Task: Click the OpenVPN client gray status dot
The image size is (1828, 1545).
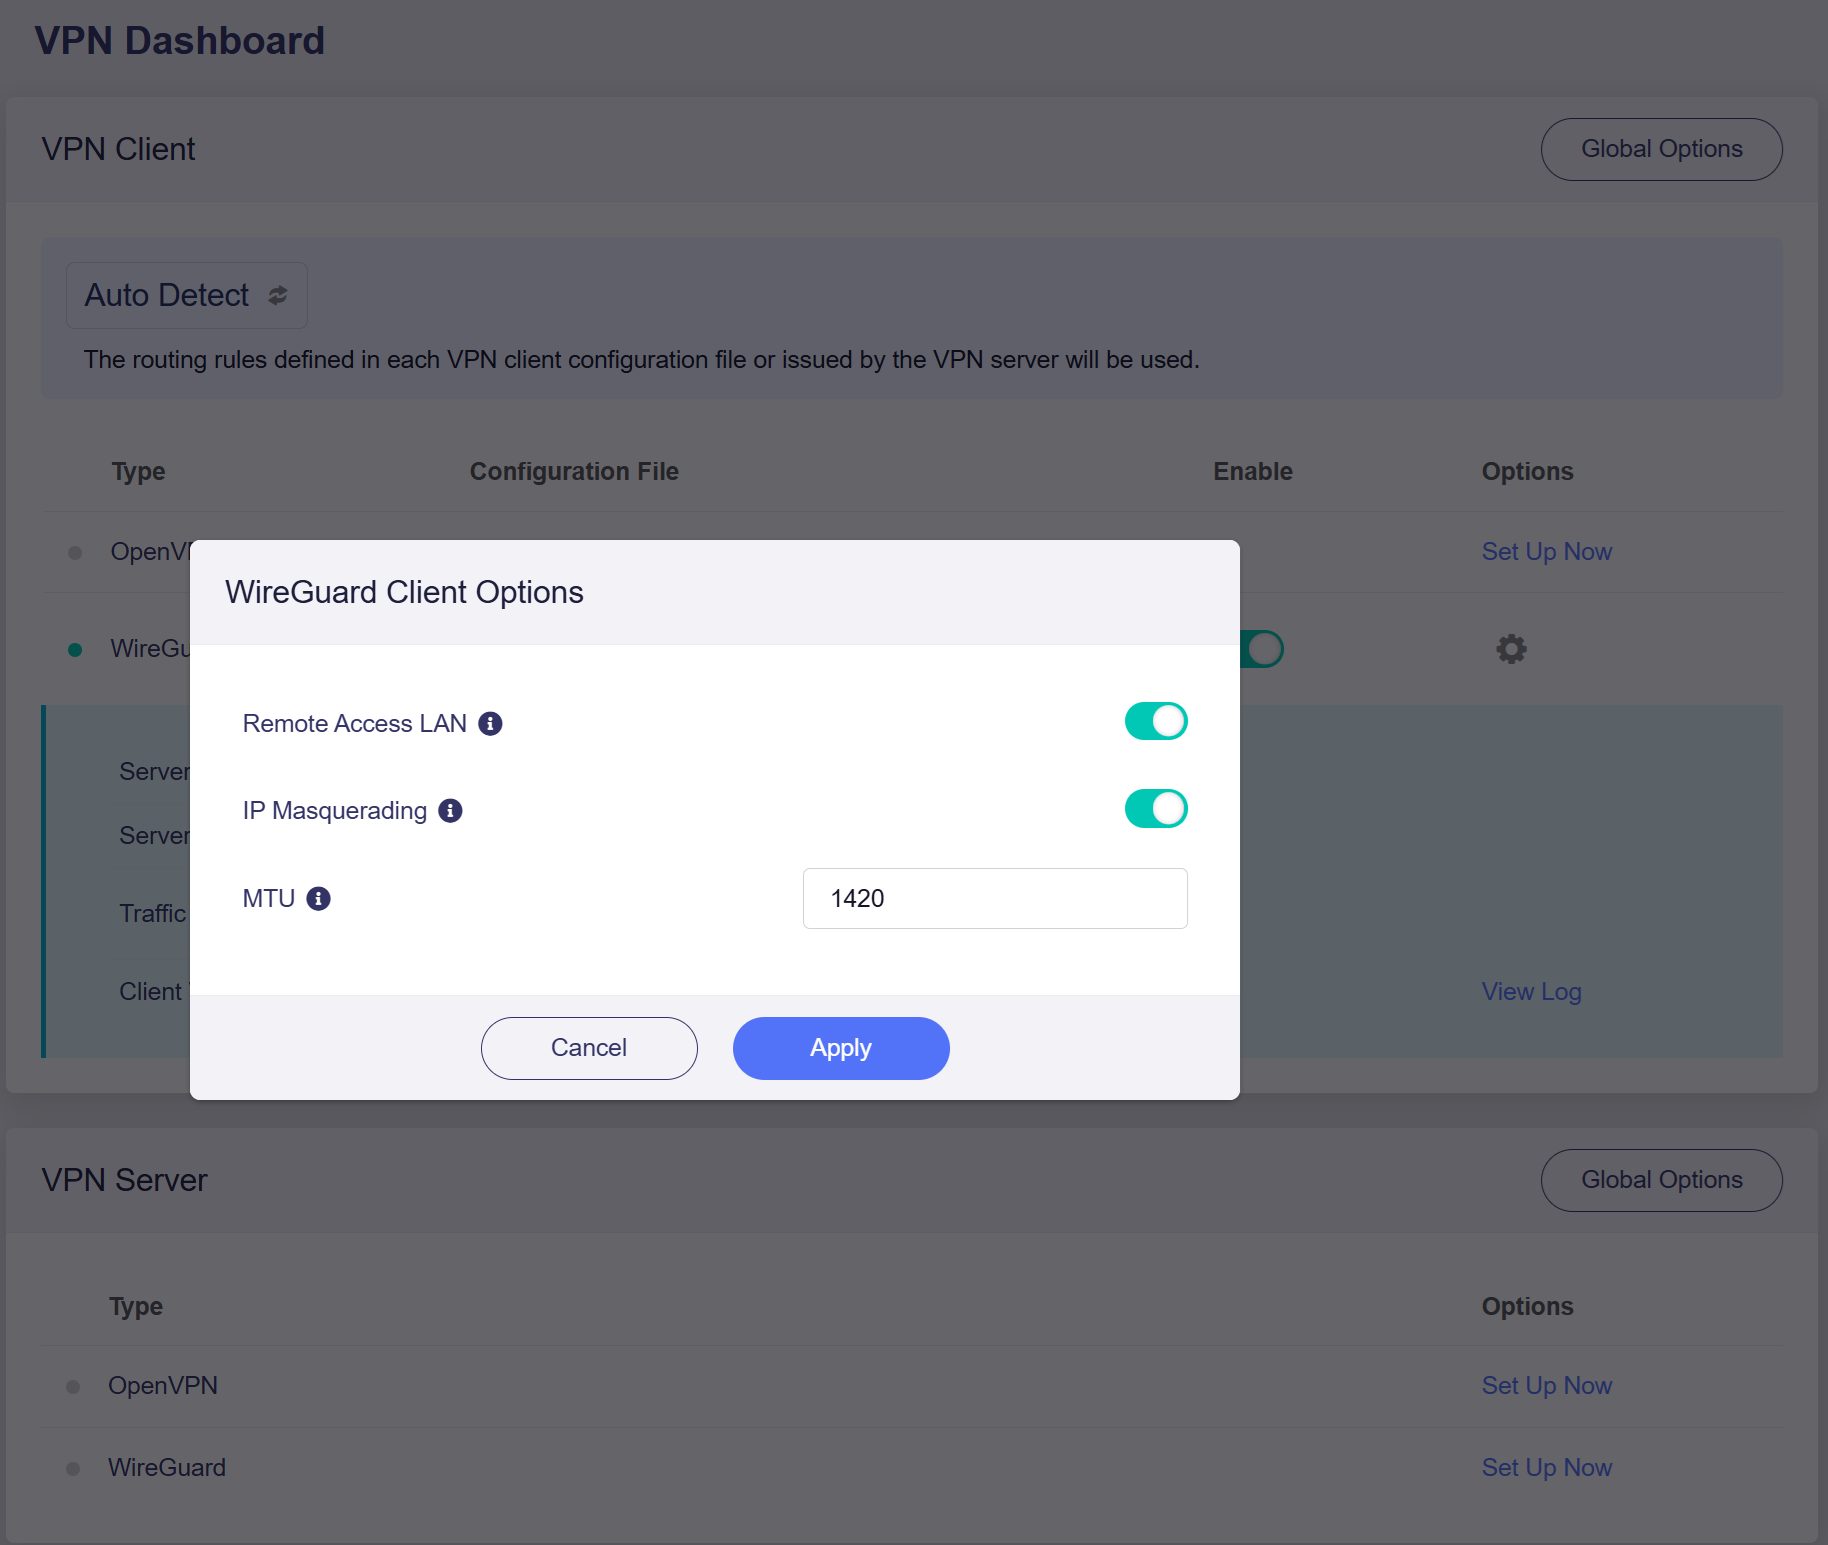Action: 75,553
